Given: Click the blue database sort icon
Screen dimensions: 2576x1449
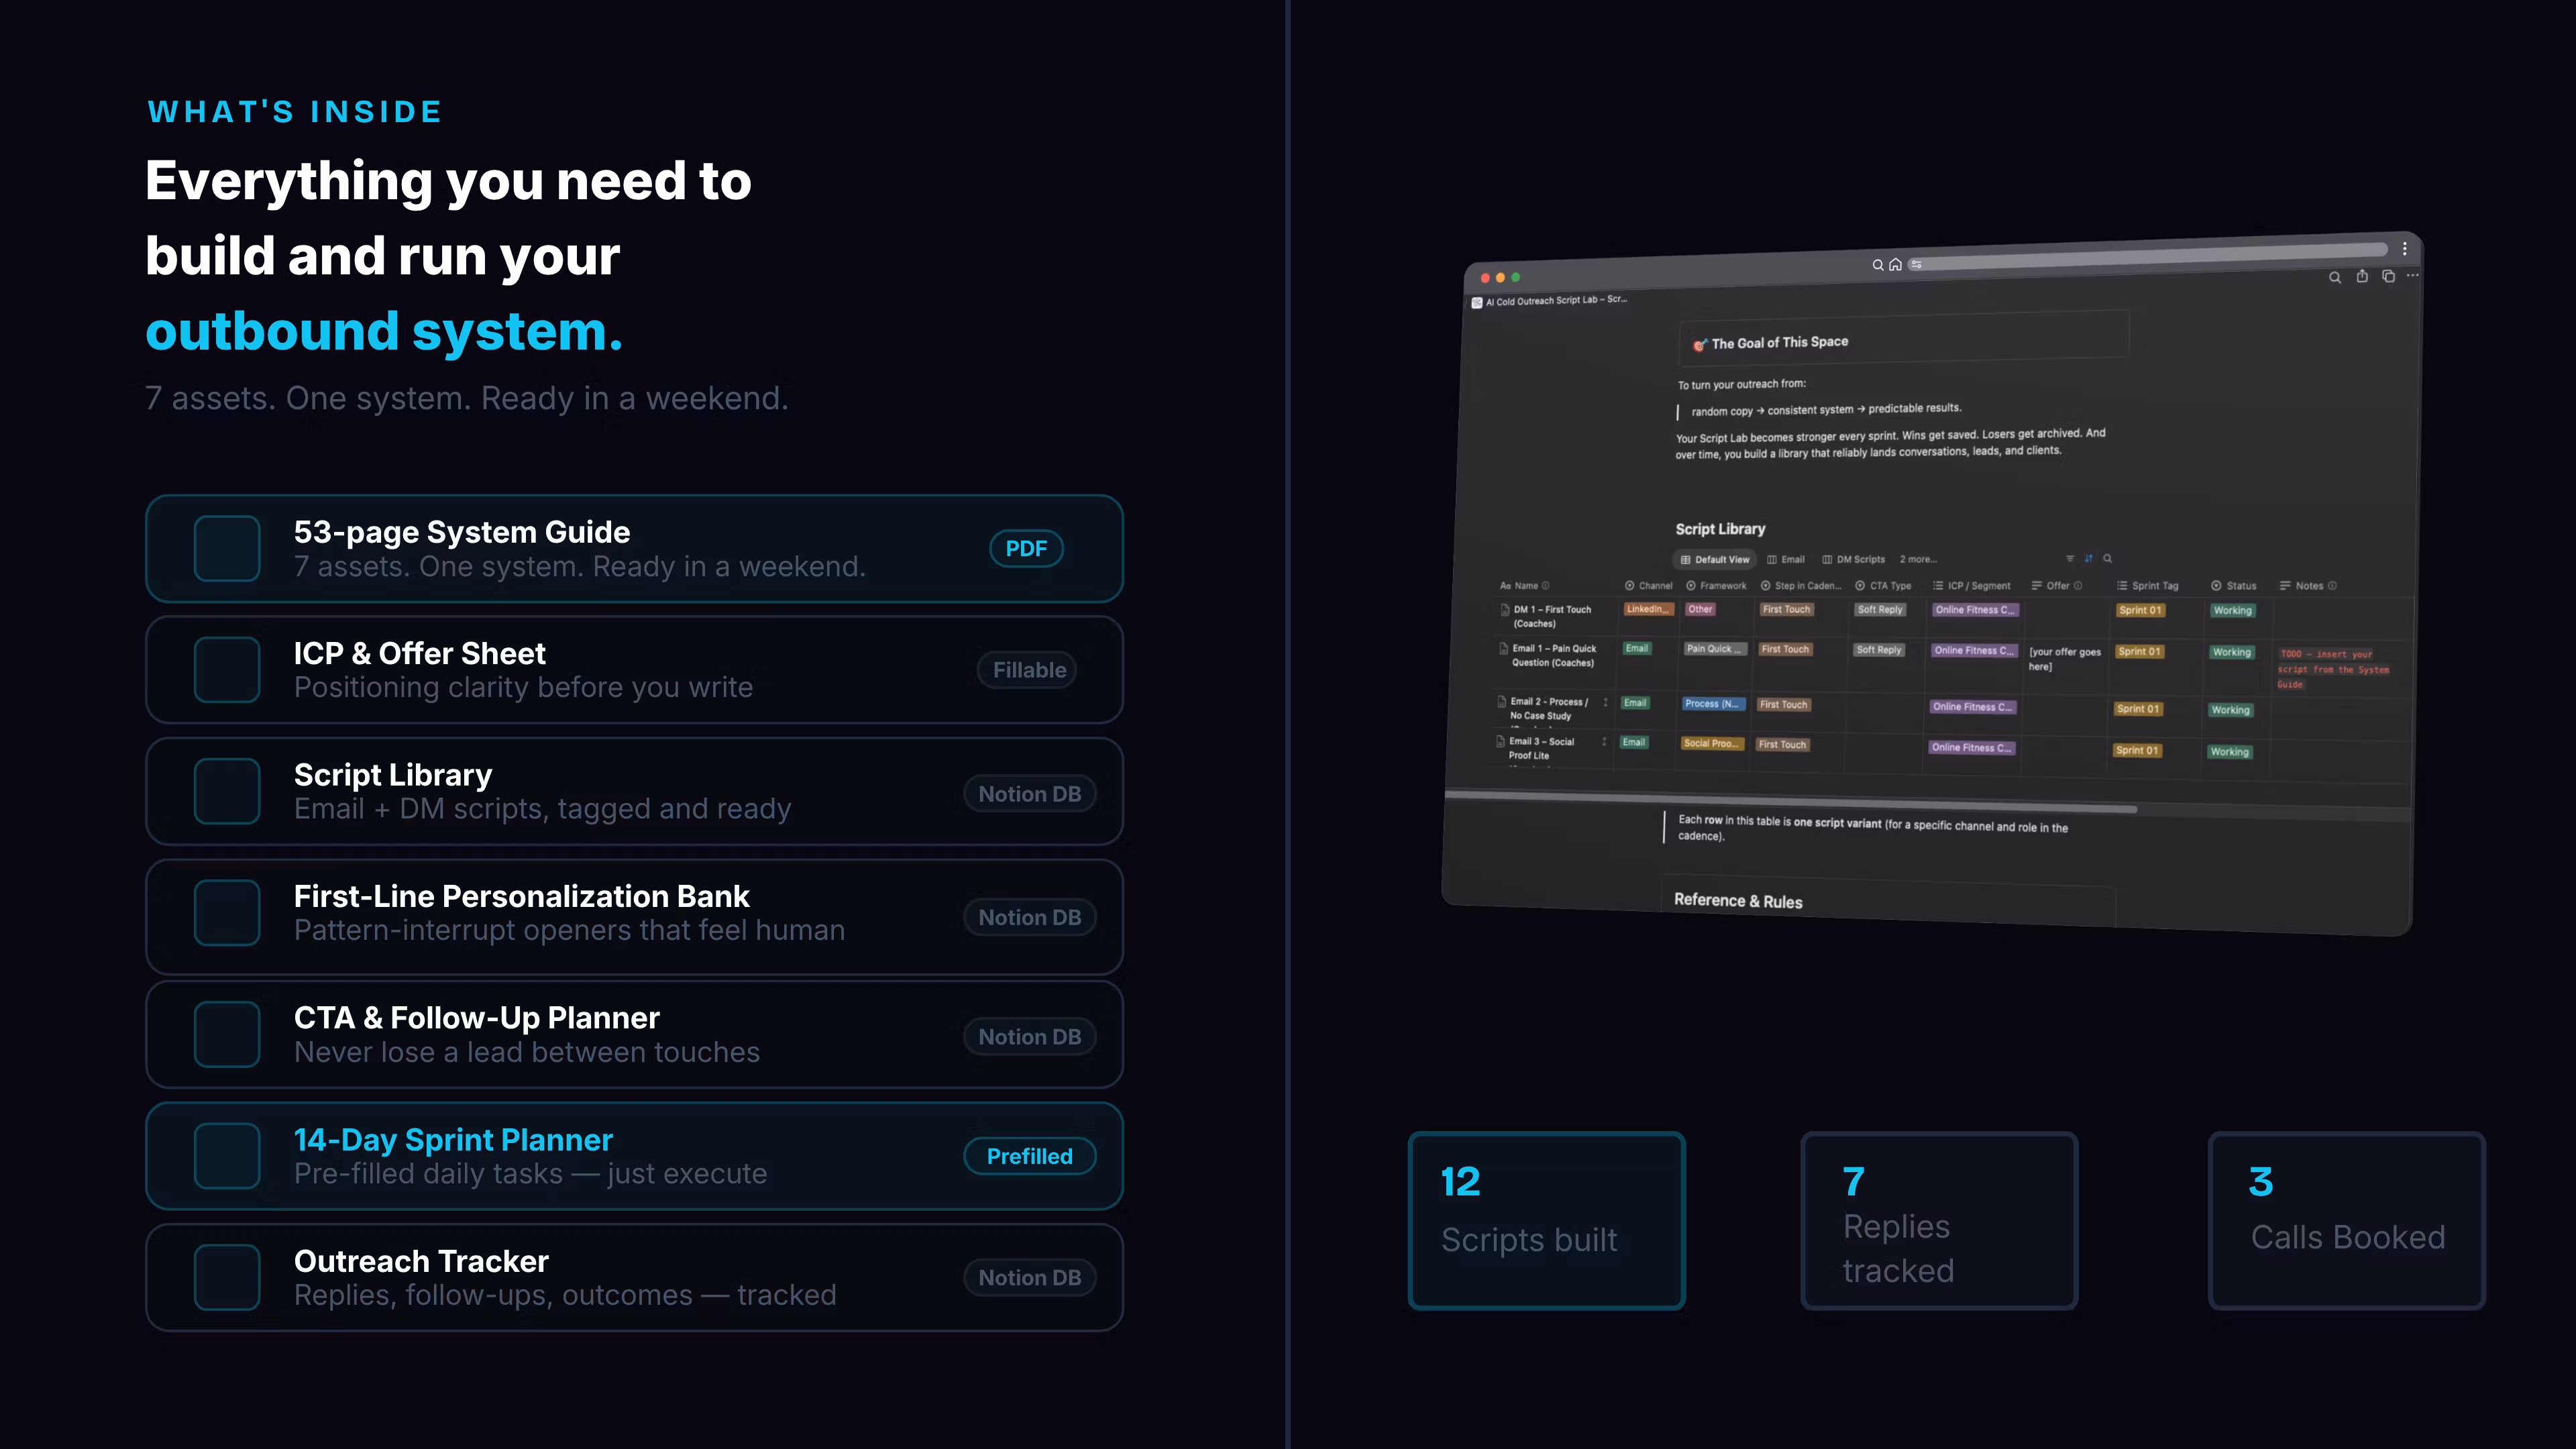Looking at the screenshot, I should coord(2088,558).
